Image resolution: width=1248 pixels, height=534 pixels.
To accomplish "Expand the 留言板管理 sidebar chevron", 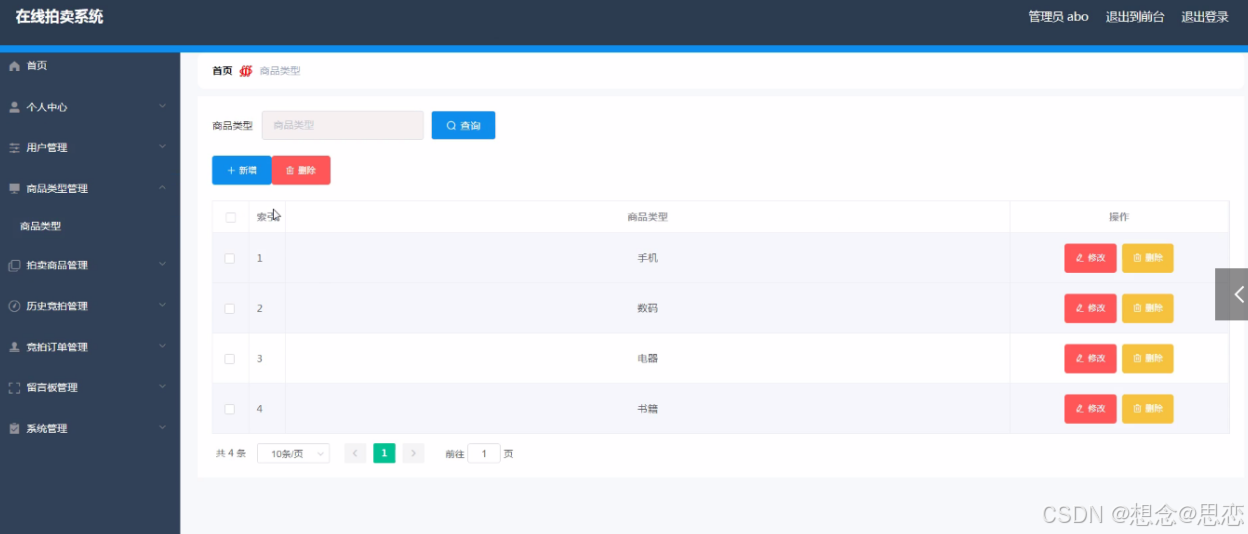I will [162, 387].
